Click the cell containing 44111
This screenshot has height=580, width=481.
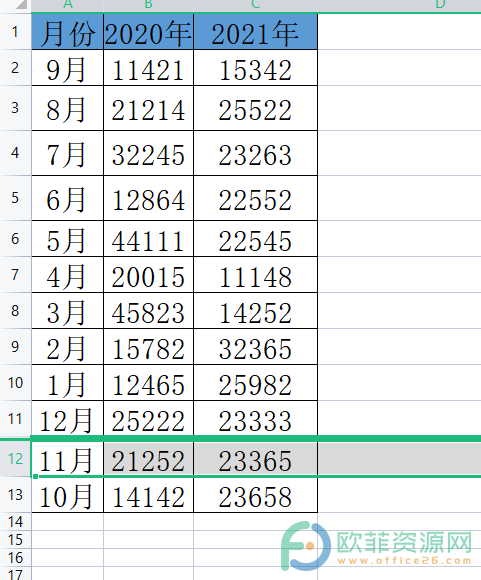point(148,239)
